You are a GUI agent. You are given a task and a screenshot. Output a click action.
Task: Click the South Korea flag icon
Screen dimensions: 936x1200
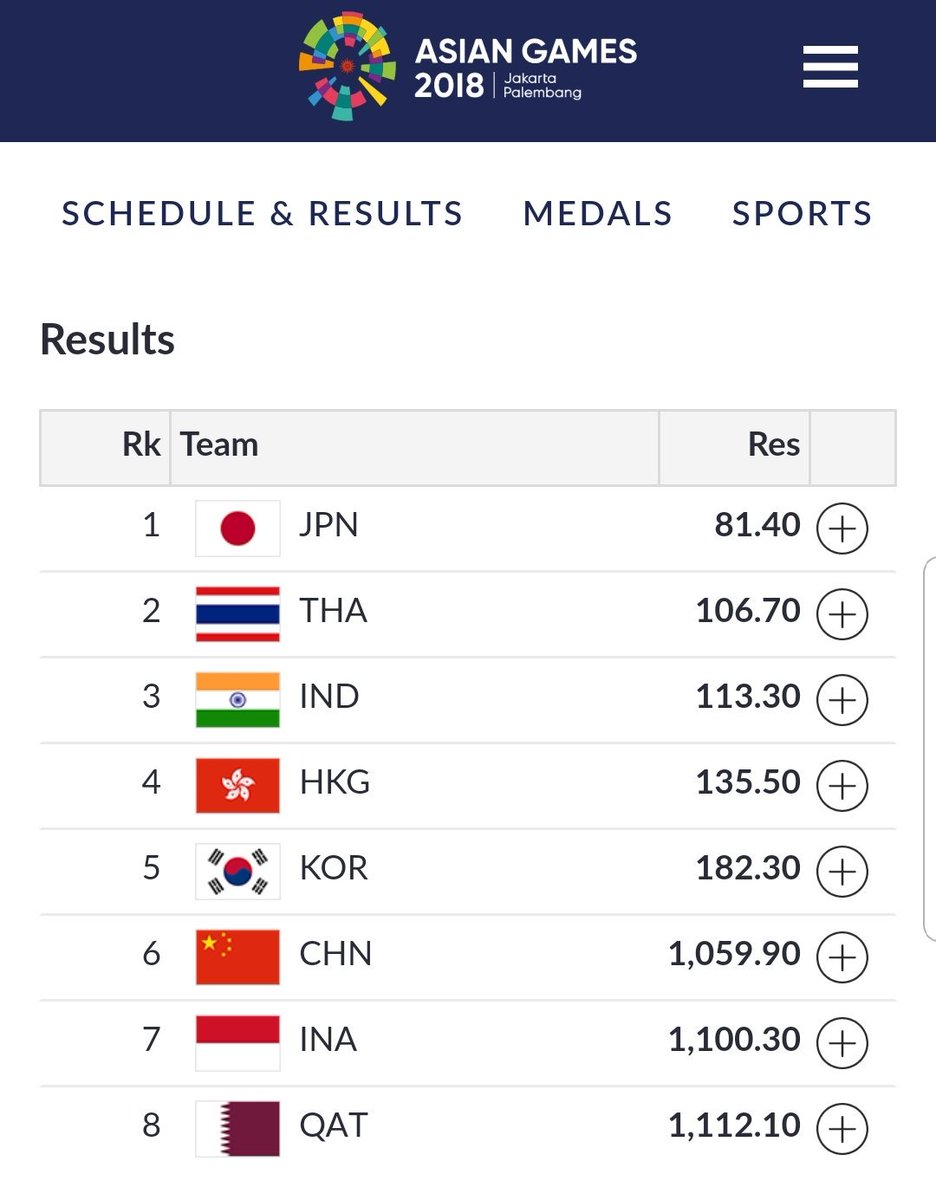(x=238, y=871)
